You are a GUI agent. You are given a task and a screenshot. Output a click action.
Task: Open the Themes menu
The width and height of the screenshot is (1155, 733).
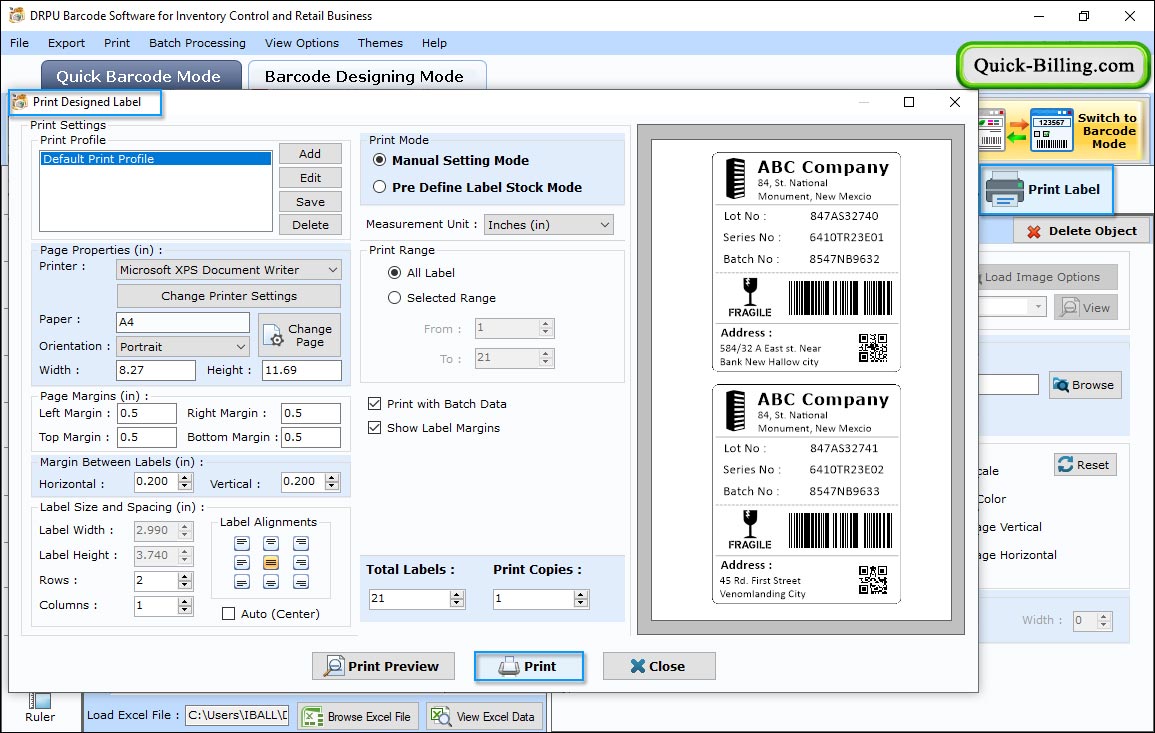(x=380, y=43)
